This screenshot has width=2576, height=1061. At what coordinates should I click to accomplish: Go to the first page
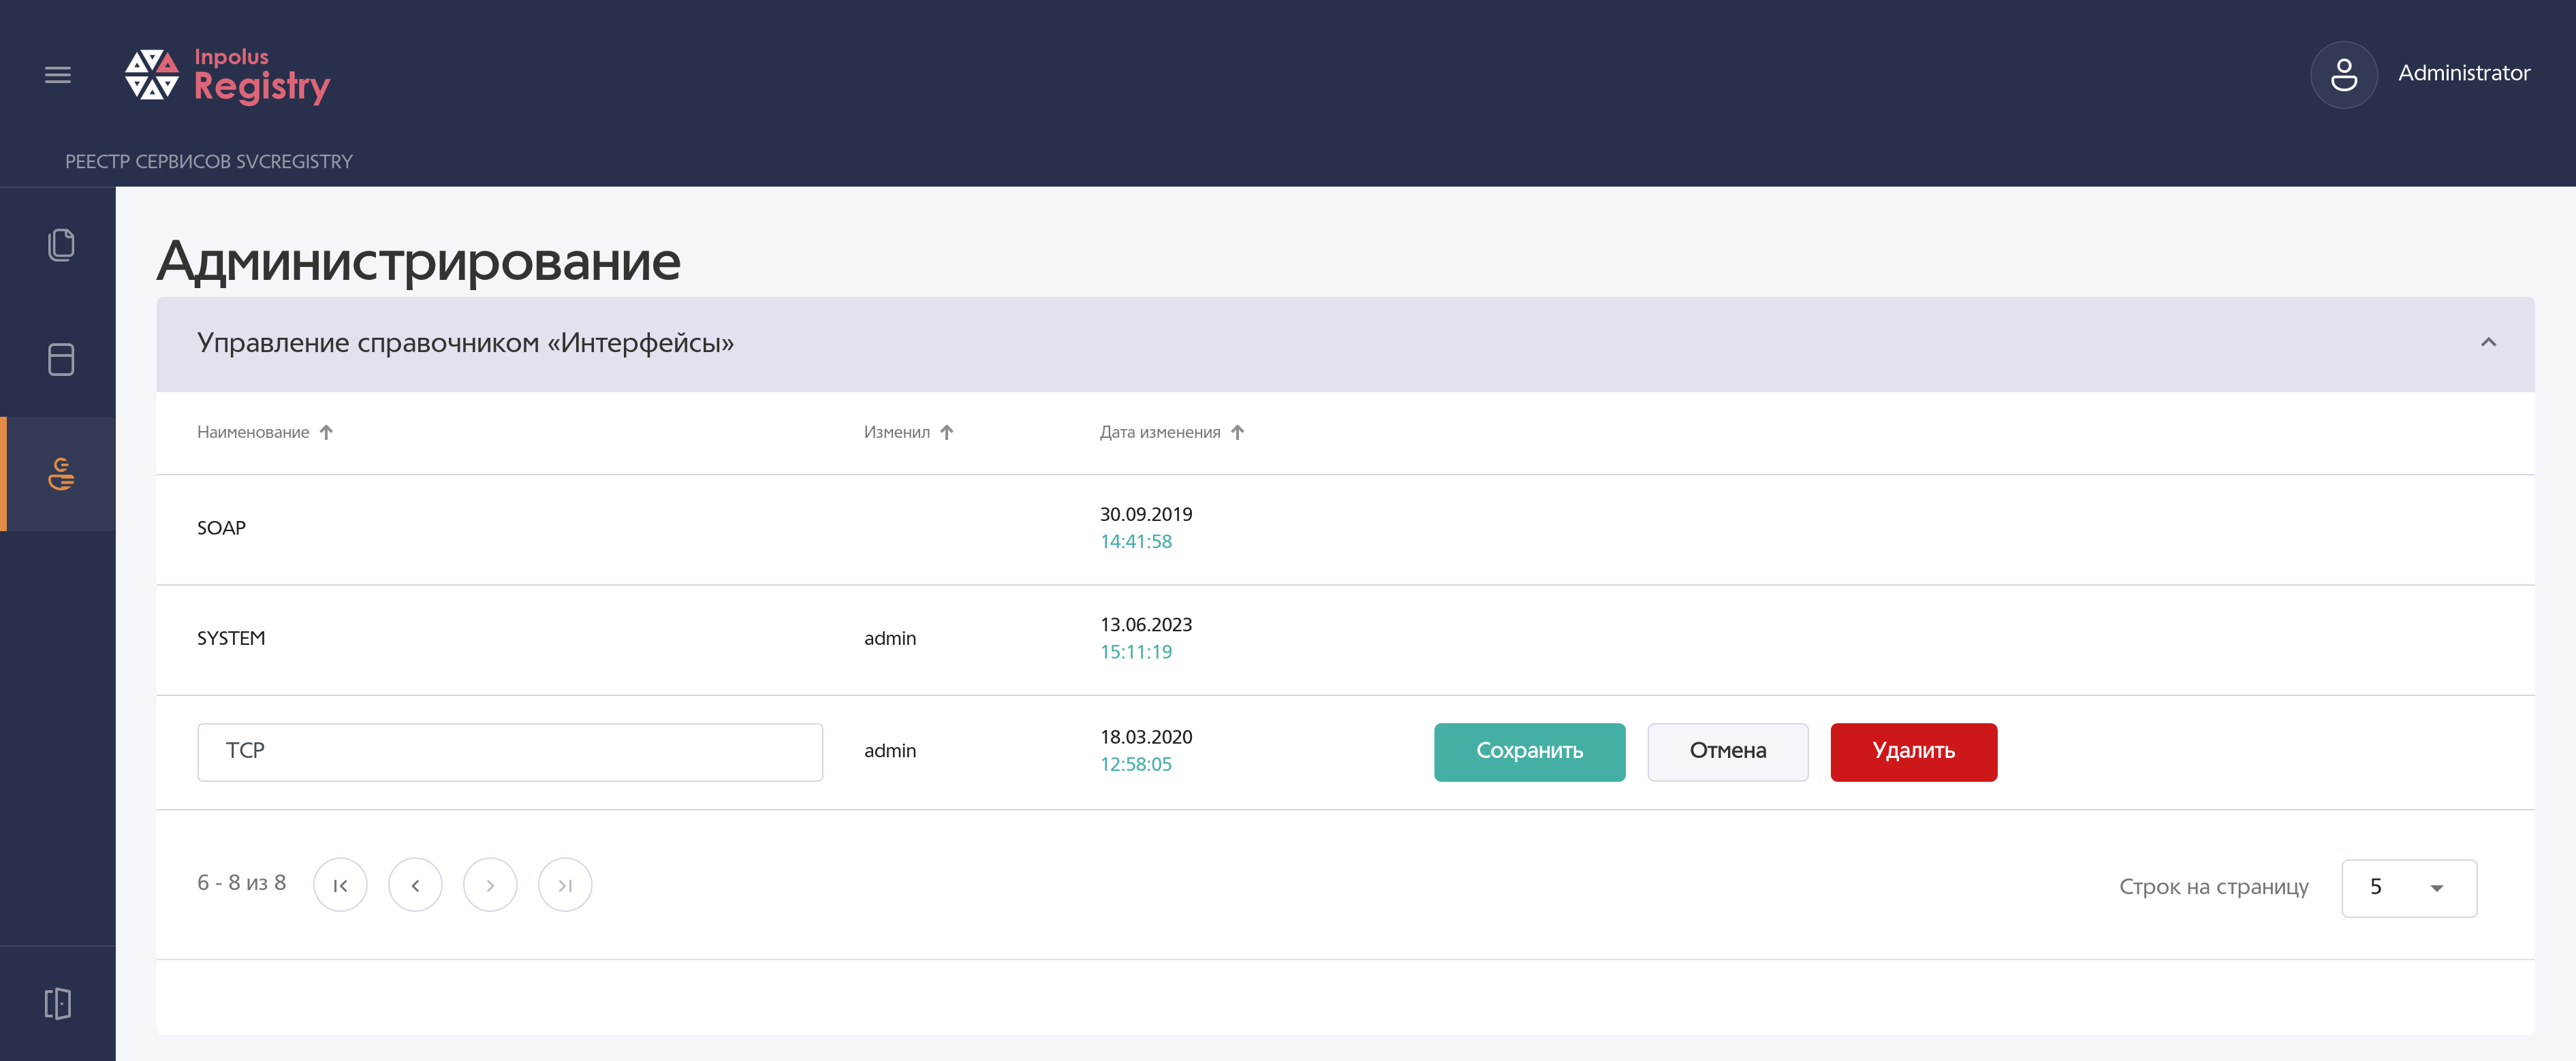click(340, 885)
